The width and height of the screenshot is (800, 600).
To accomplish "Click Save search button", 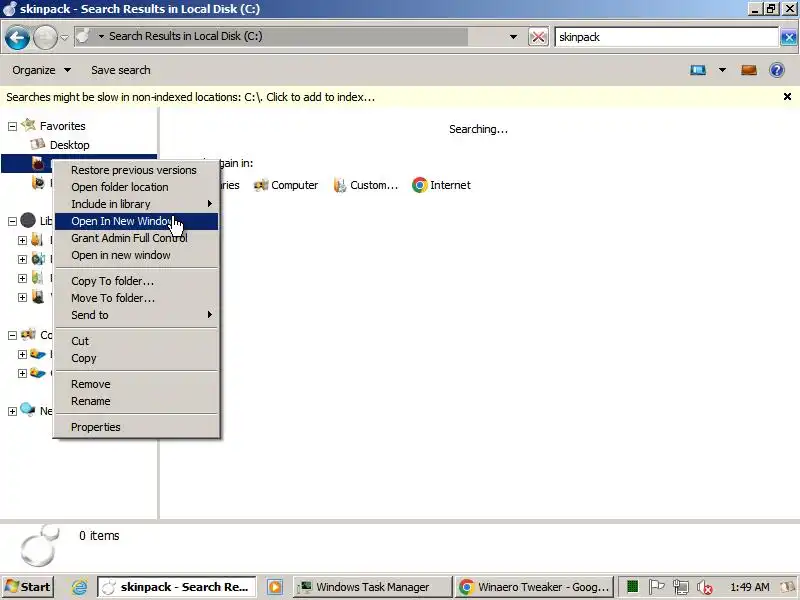I will [x=121, y=70].
